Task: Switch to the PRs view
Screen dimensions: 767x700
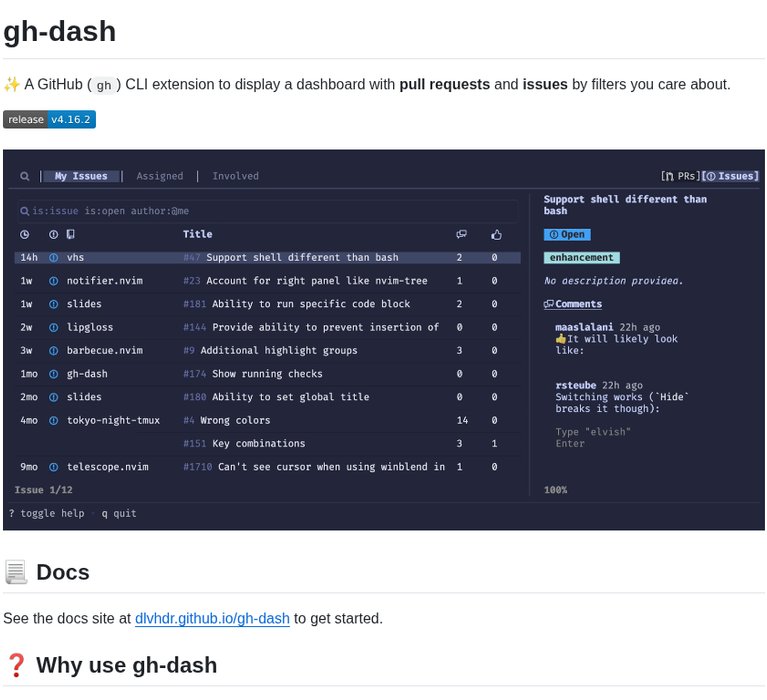Action: [680, 176]
